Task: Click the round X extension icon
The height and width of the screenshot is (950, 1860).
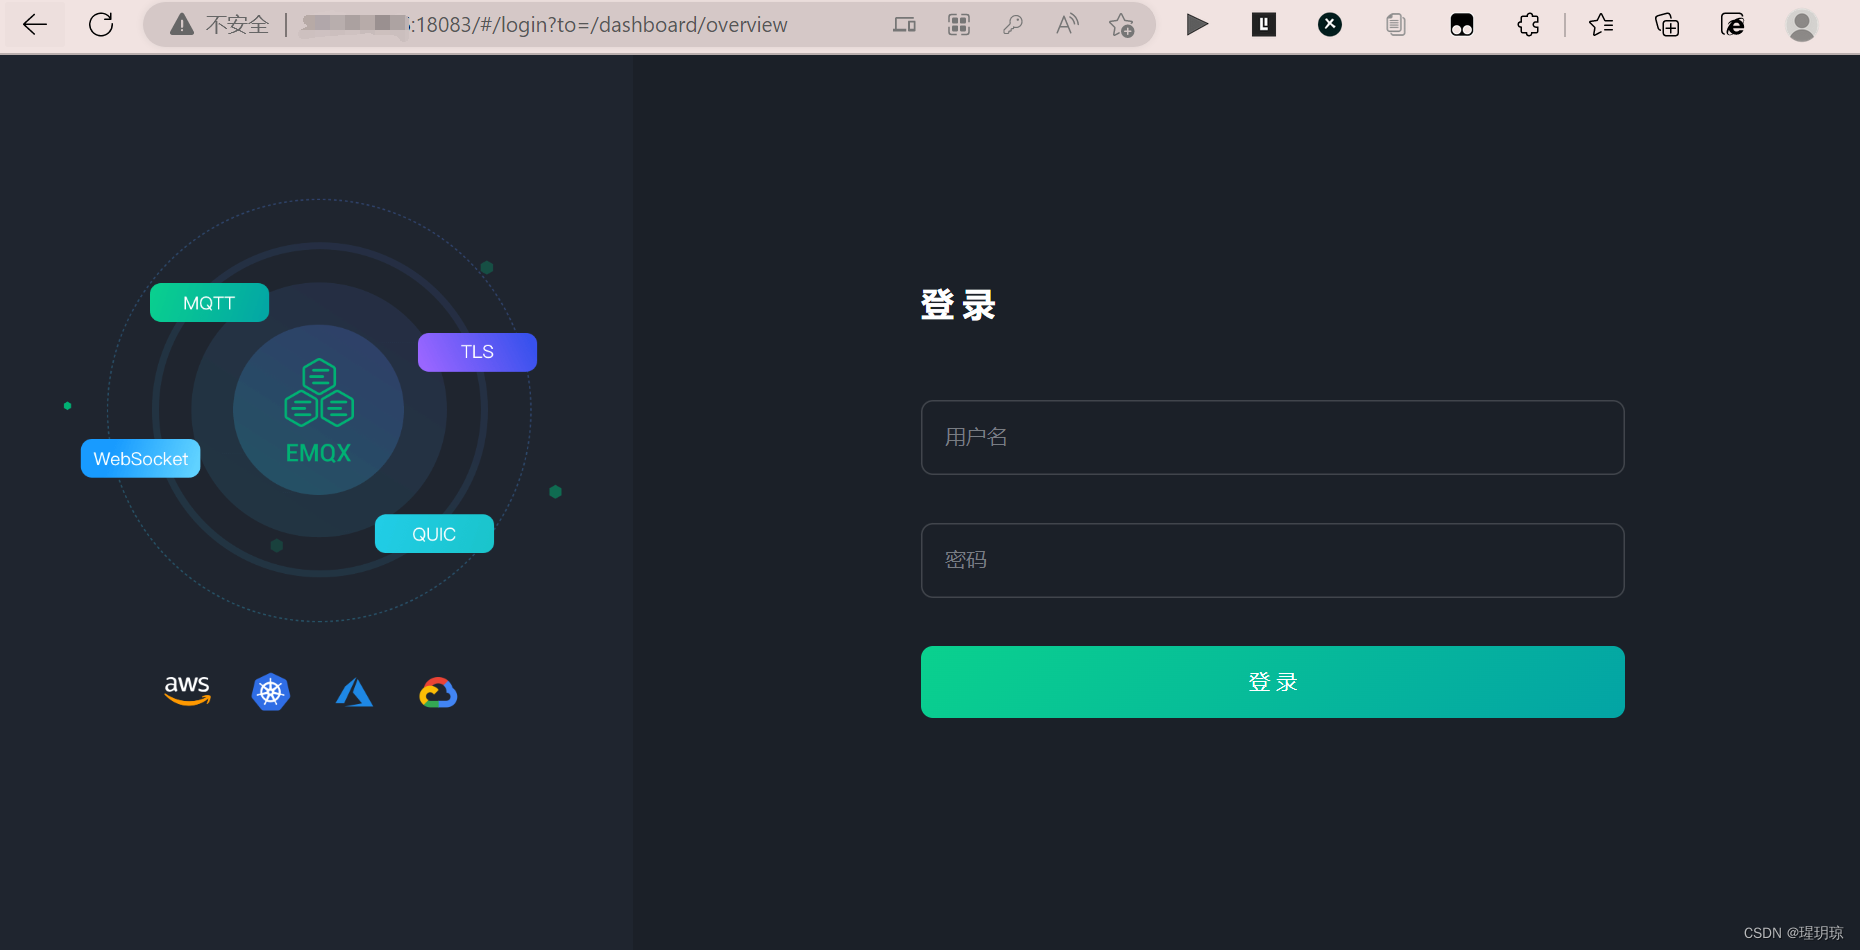Action: [x=1330, y=25]
